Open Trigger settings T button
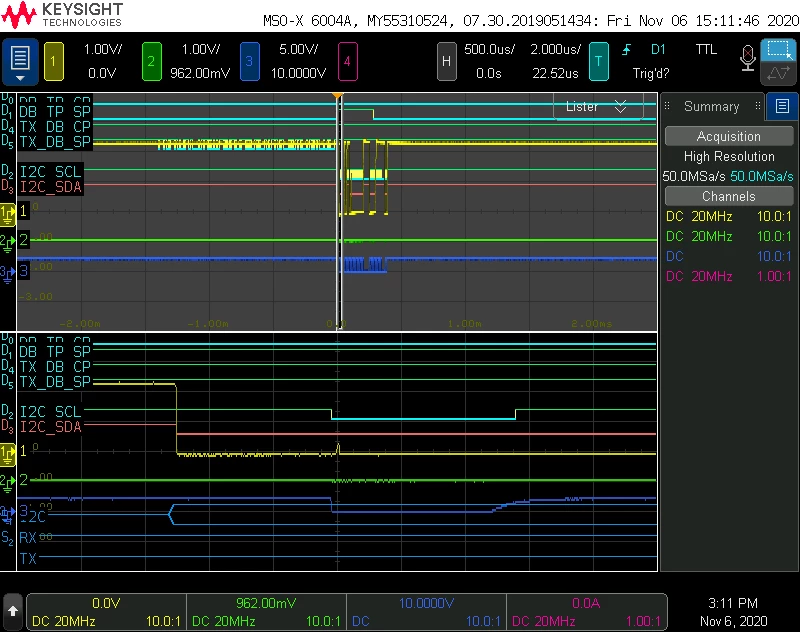Image resolution: width=800 pixels, height=632 pixels. 598,61
